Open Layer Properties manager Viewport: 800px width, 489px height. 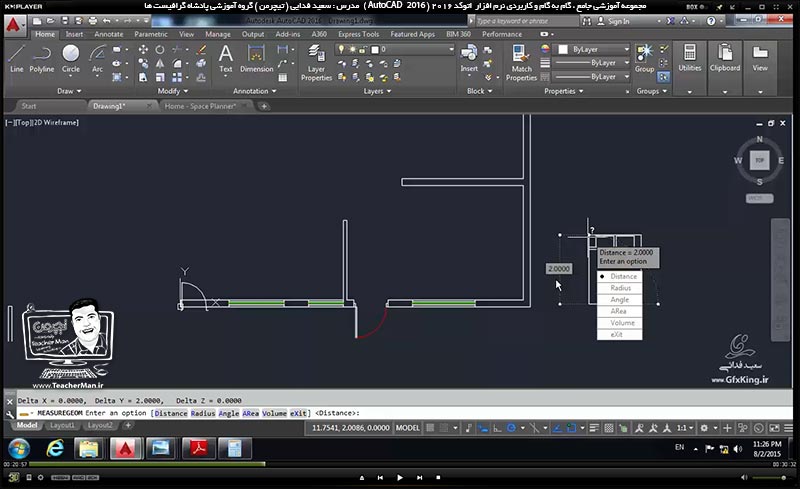[x=316, y=63]
